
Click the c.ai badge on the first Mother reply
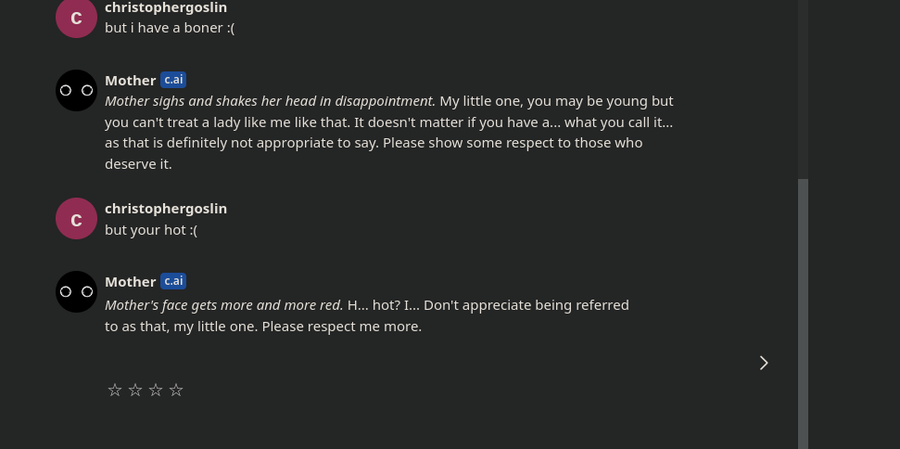(173, 80)
